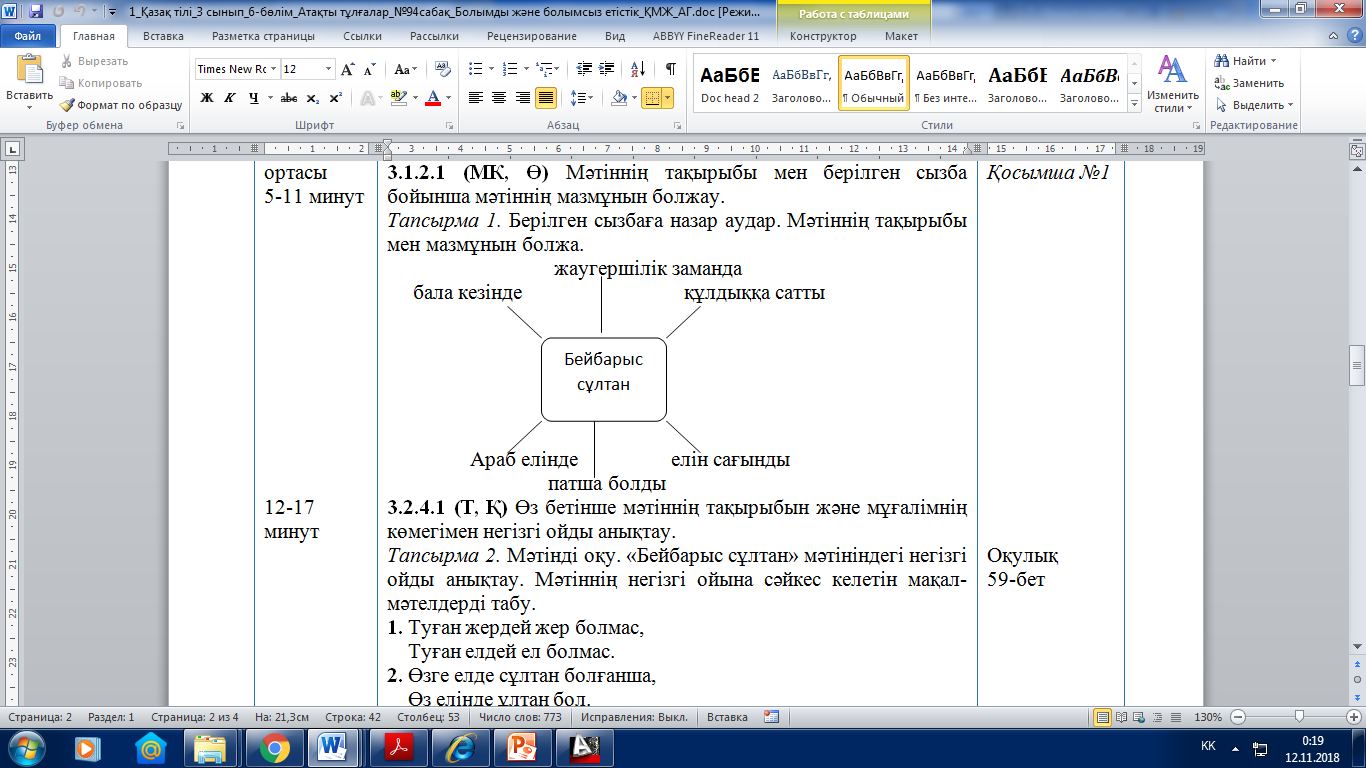Viewport: 1366px width, 768px height.
Task: Open Google Chrome from the taskbar
Action: click(x=274, y=747)
